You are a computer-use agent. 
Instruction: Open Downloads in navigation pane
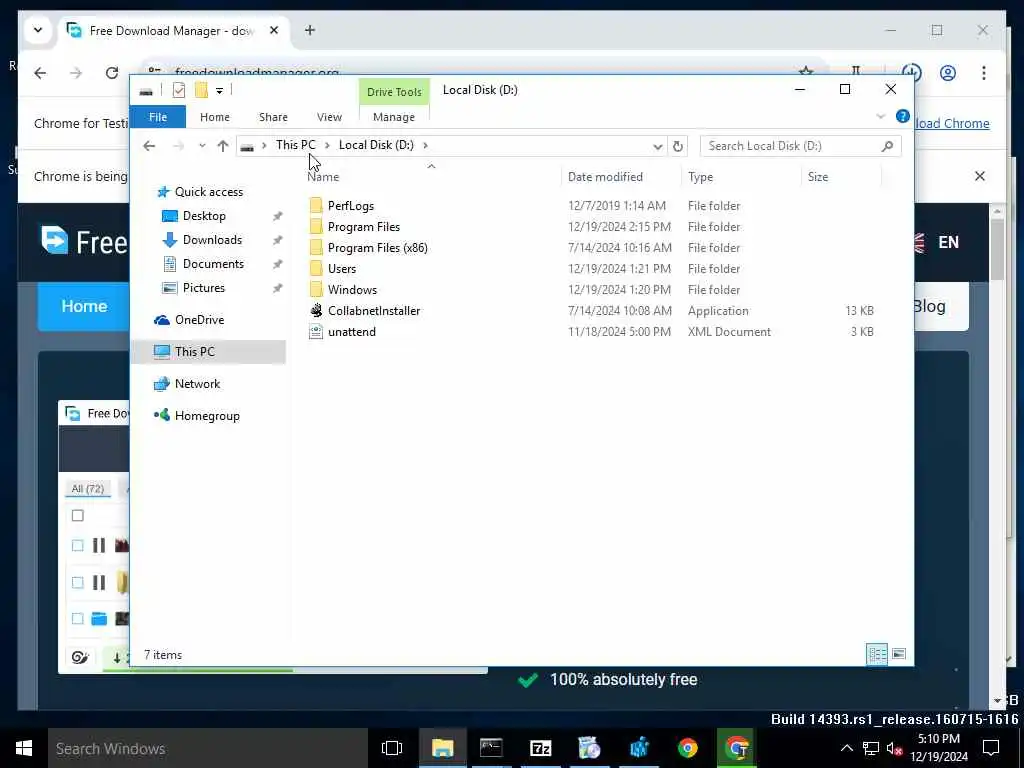coord(212,240)
